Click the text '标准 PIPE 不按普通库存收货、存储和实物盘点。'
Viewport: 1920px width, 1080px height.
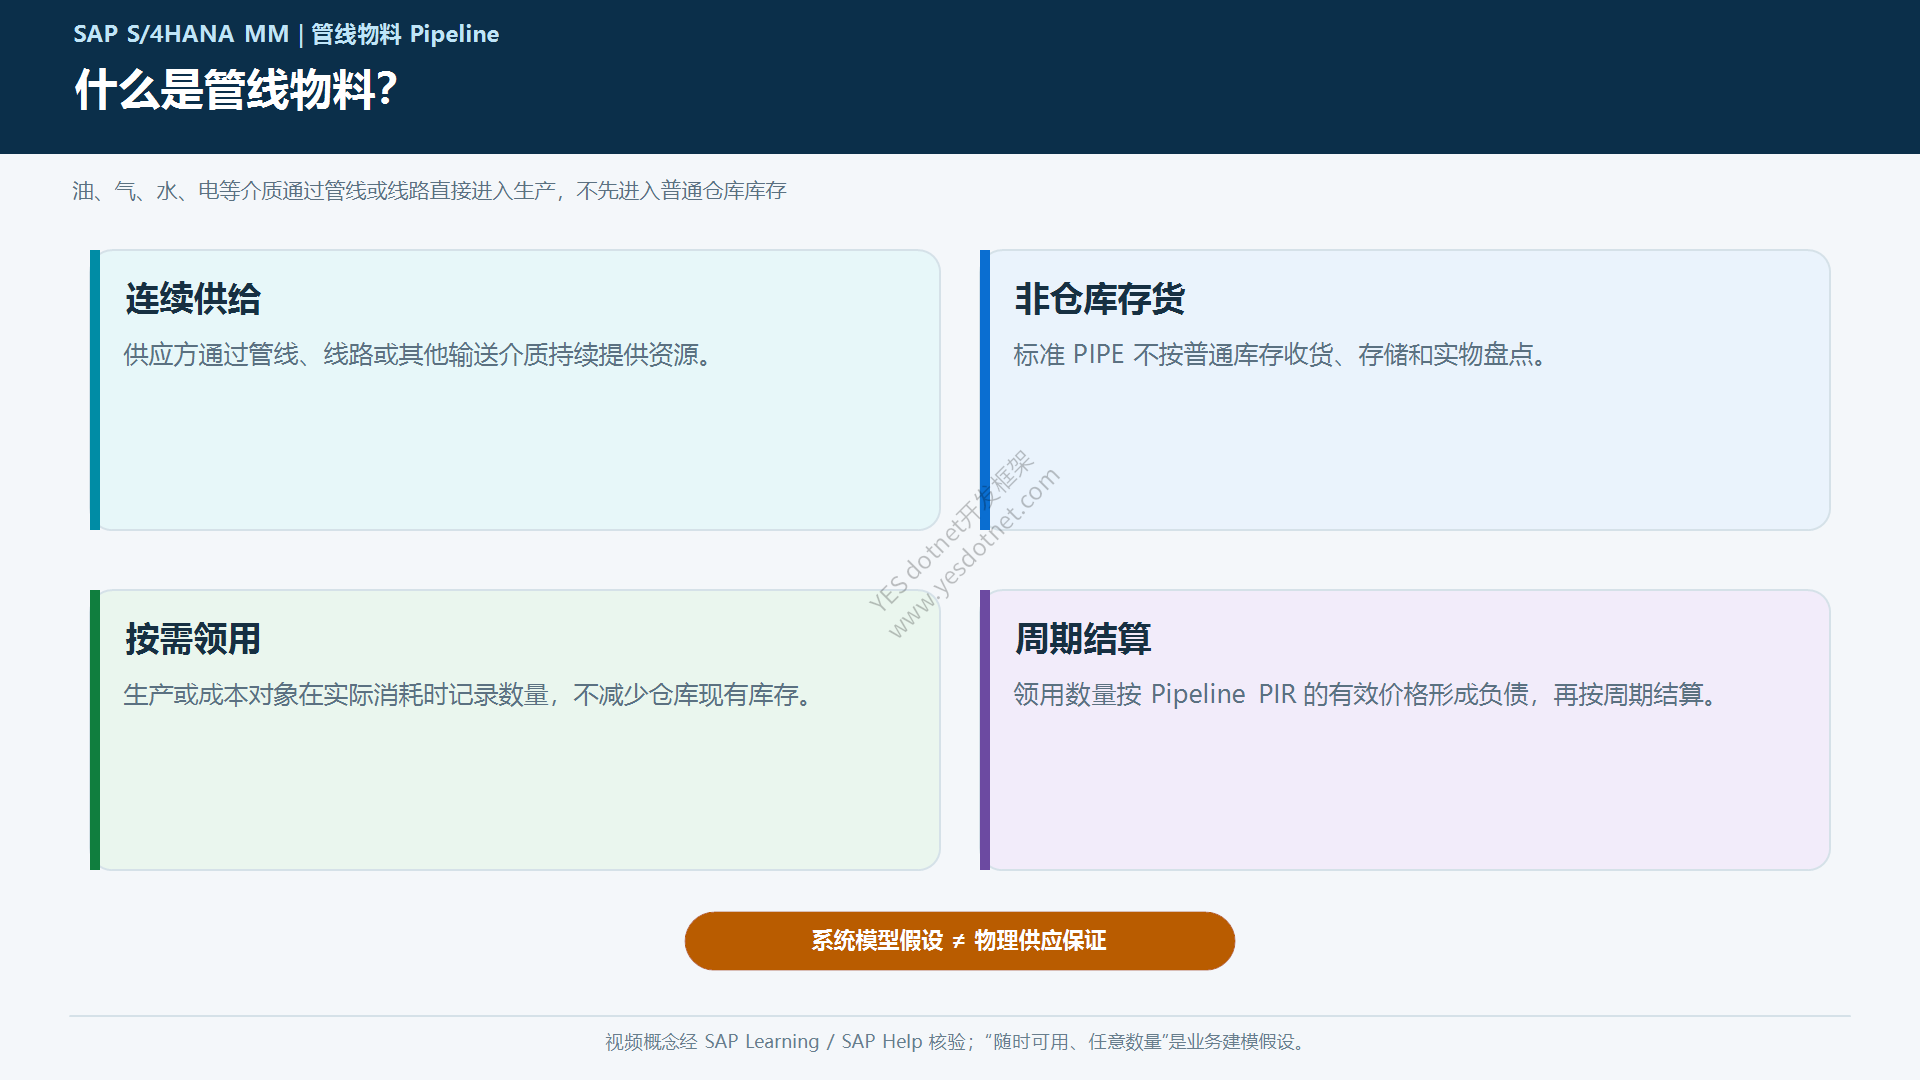(x=1280, y=355)
